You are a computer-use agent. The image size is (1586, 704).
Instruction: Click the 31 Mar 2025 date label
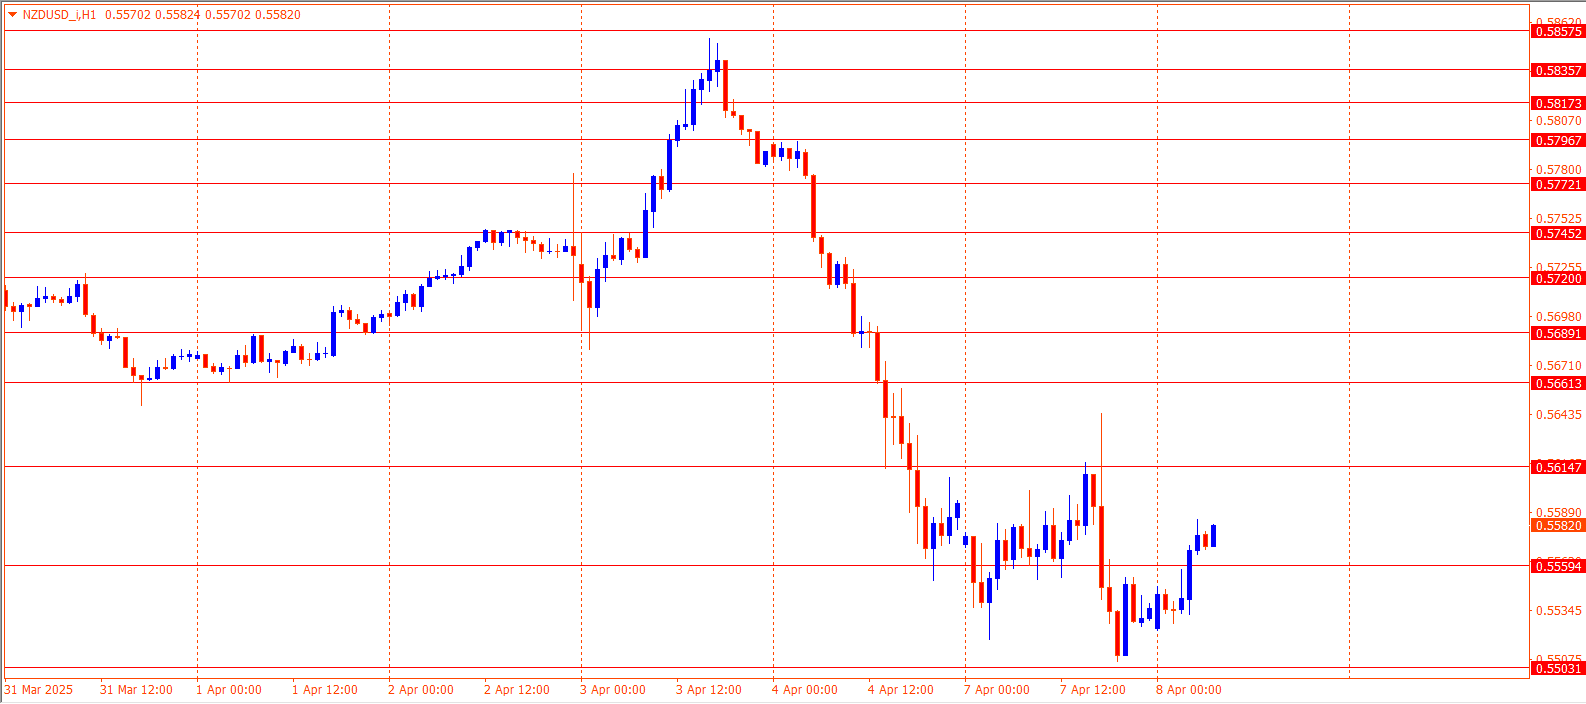[x=39, y=690]
